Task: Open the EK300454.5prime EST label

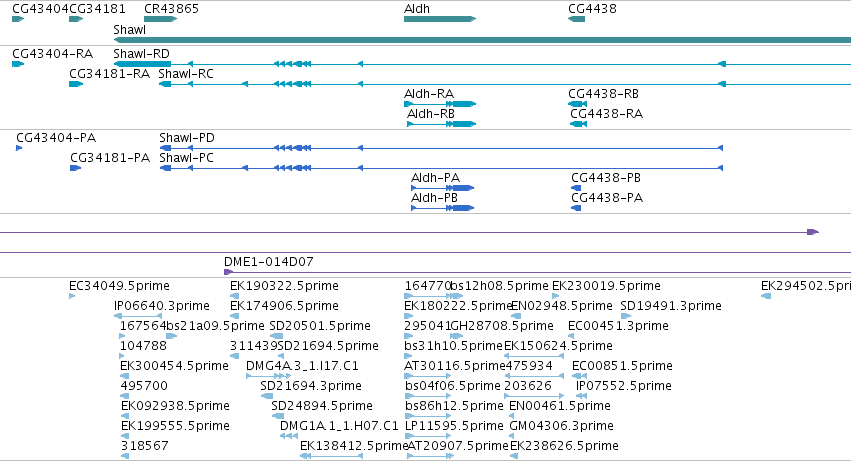Action: (174, 367)
